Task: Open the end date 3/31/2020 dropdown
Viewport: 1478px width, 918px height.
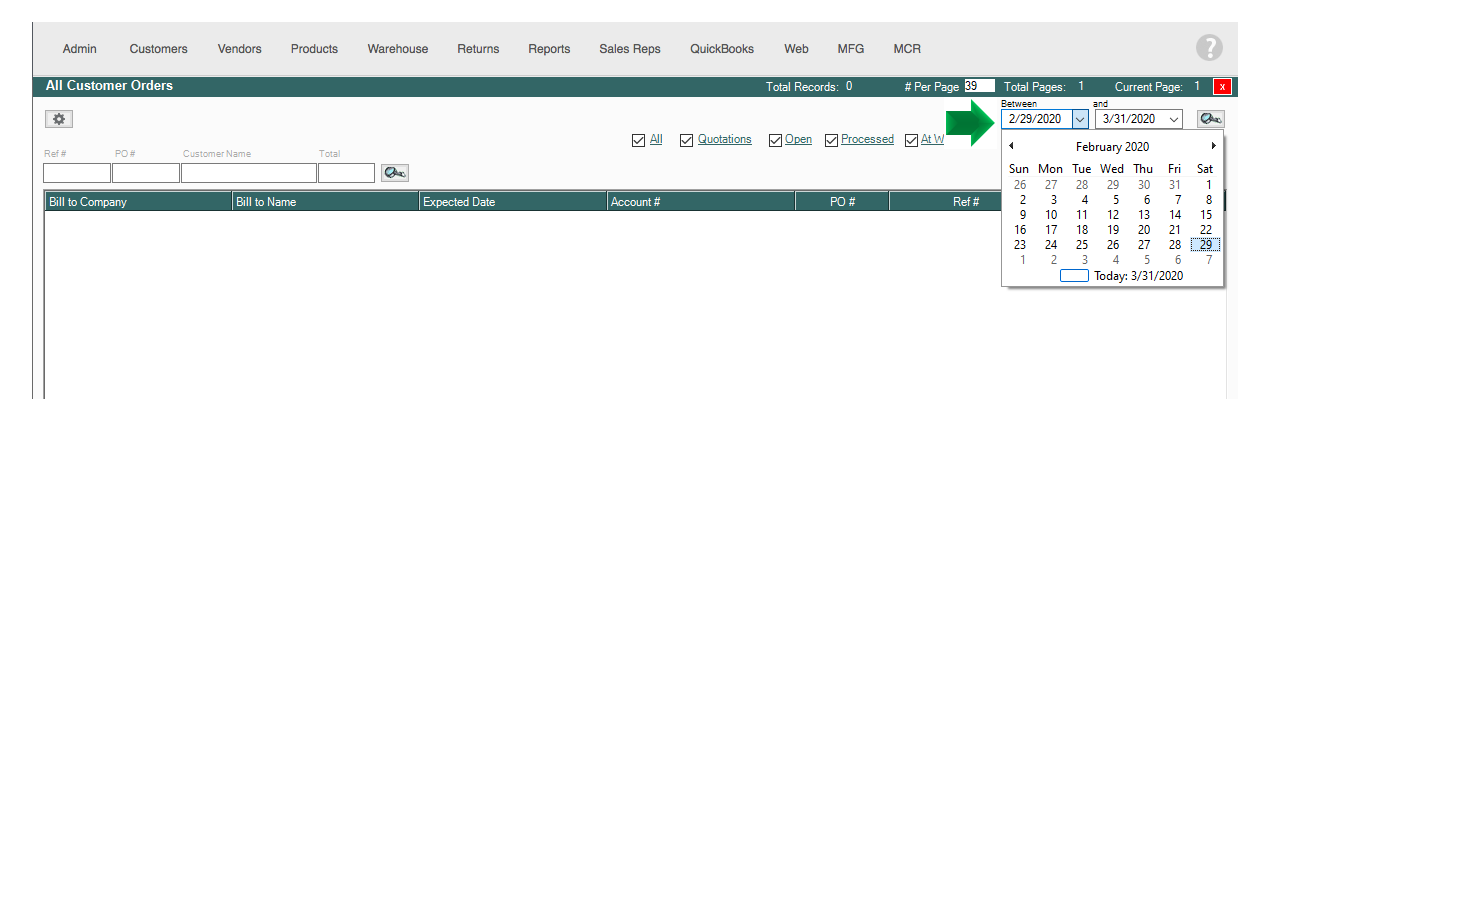Action: (1174, 119)
